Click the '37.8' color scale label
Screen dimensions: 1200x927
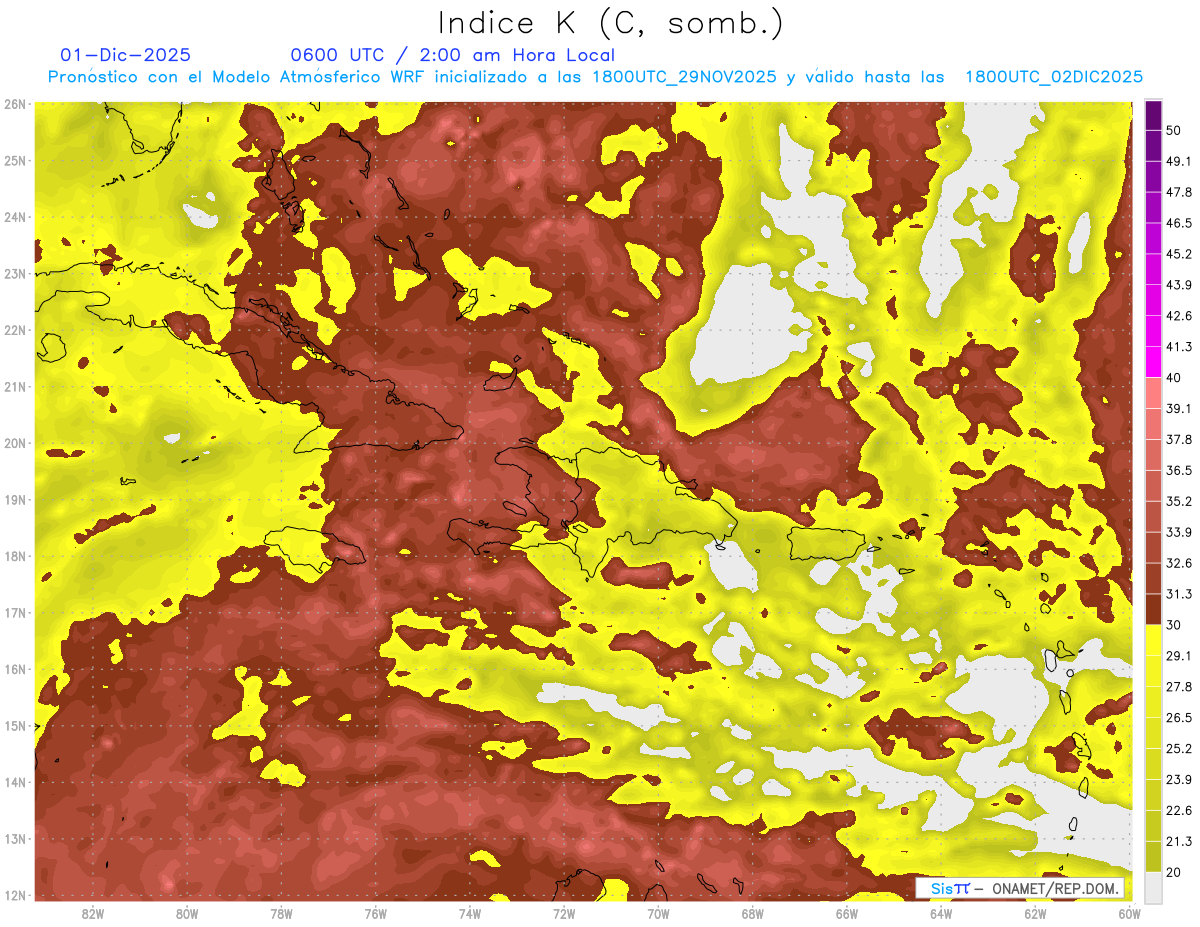pos(1178,439)
